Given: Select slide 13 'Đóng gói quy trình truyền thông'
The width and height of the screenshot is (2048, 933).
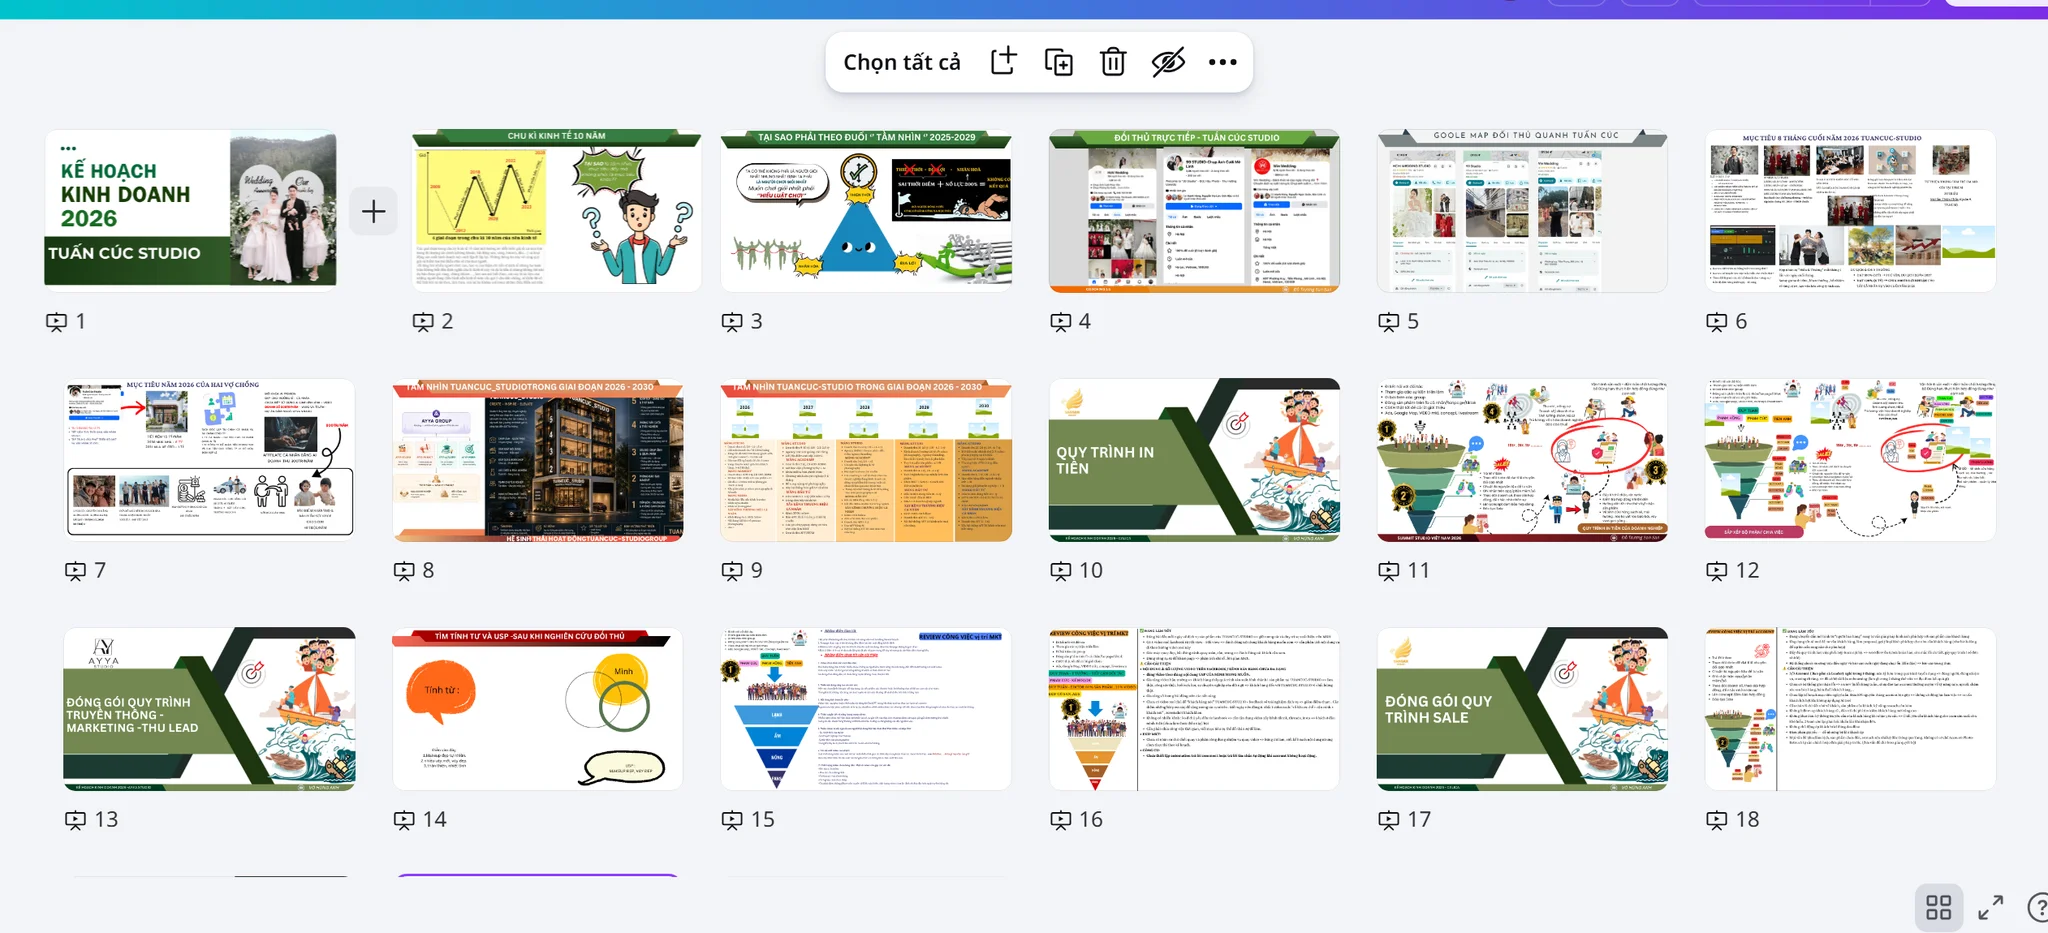Looking at the screenshot, I should (x=209, y=709).
